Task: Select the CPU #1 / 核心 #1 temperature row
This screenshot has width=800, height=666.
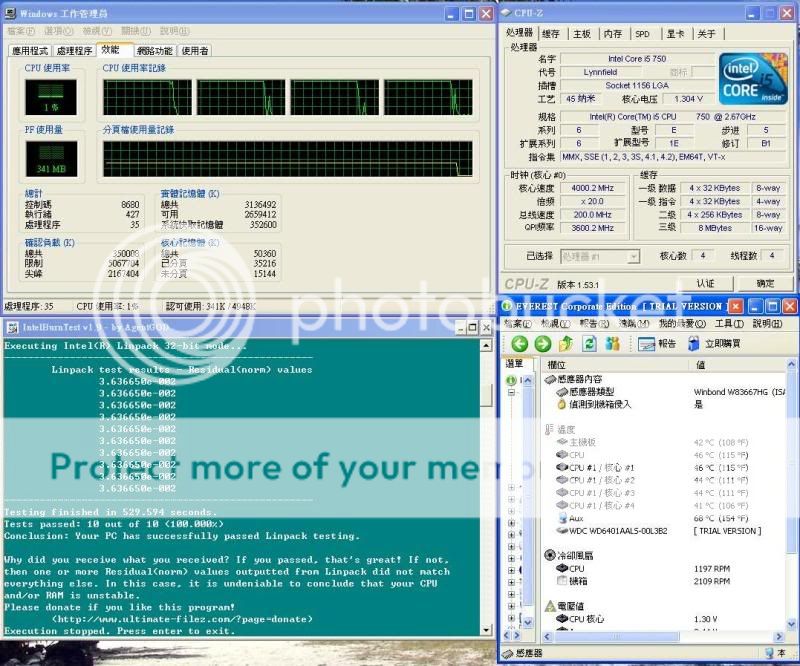Action: 601,467
